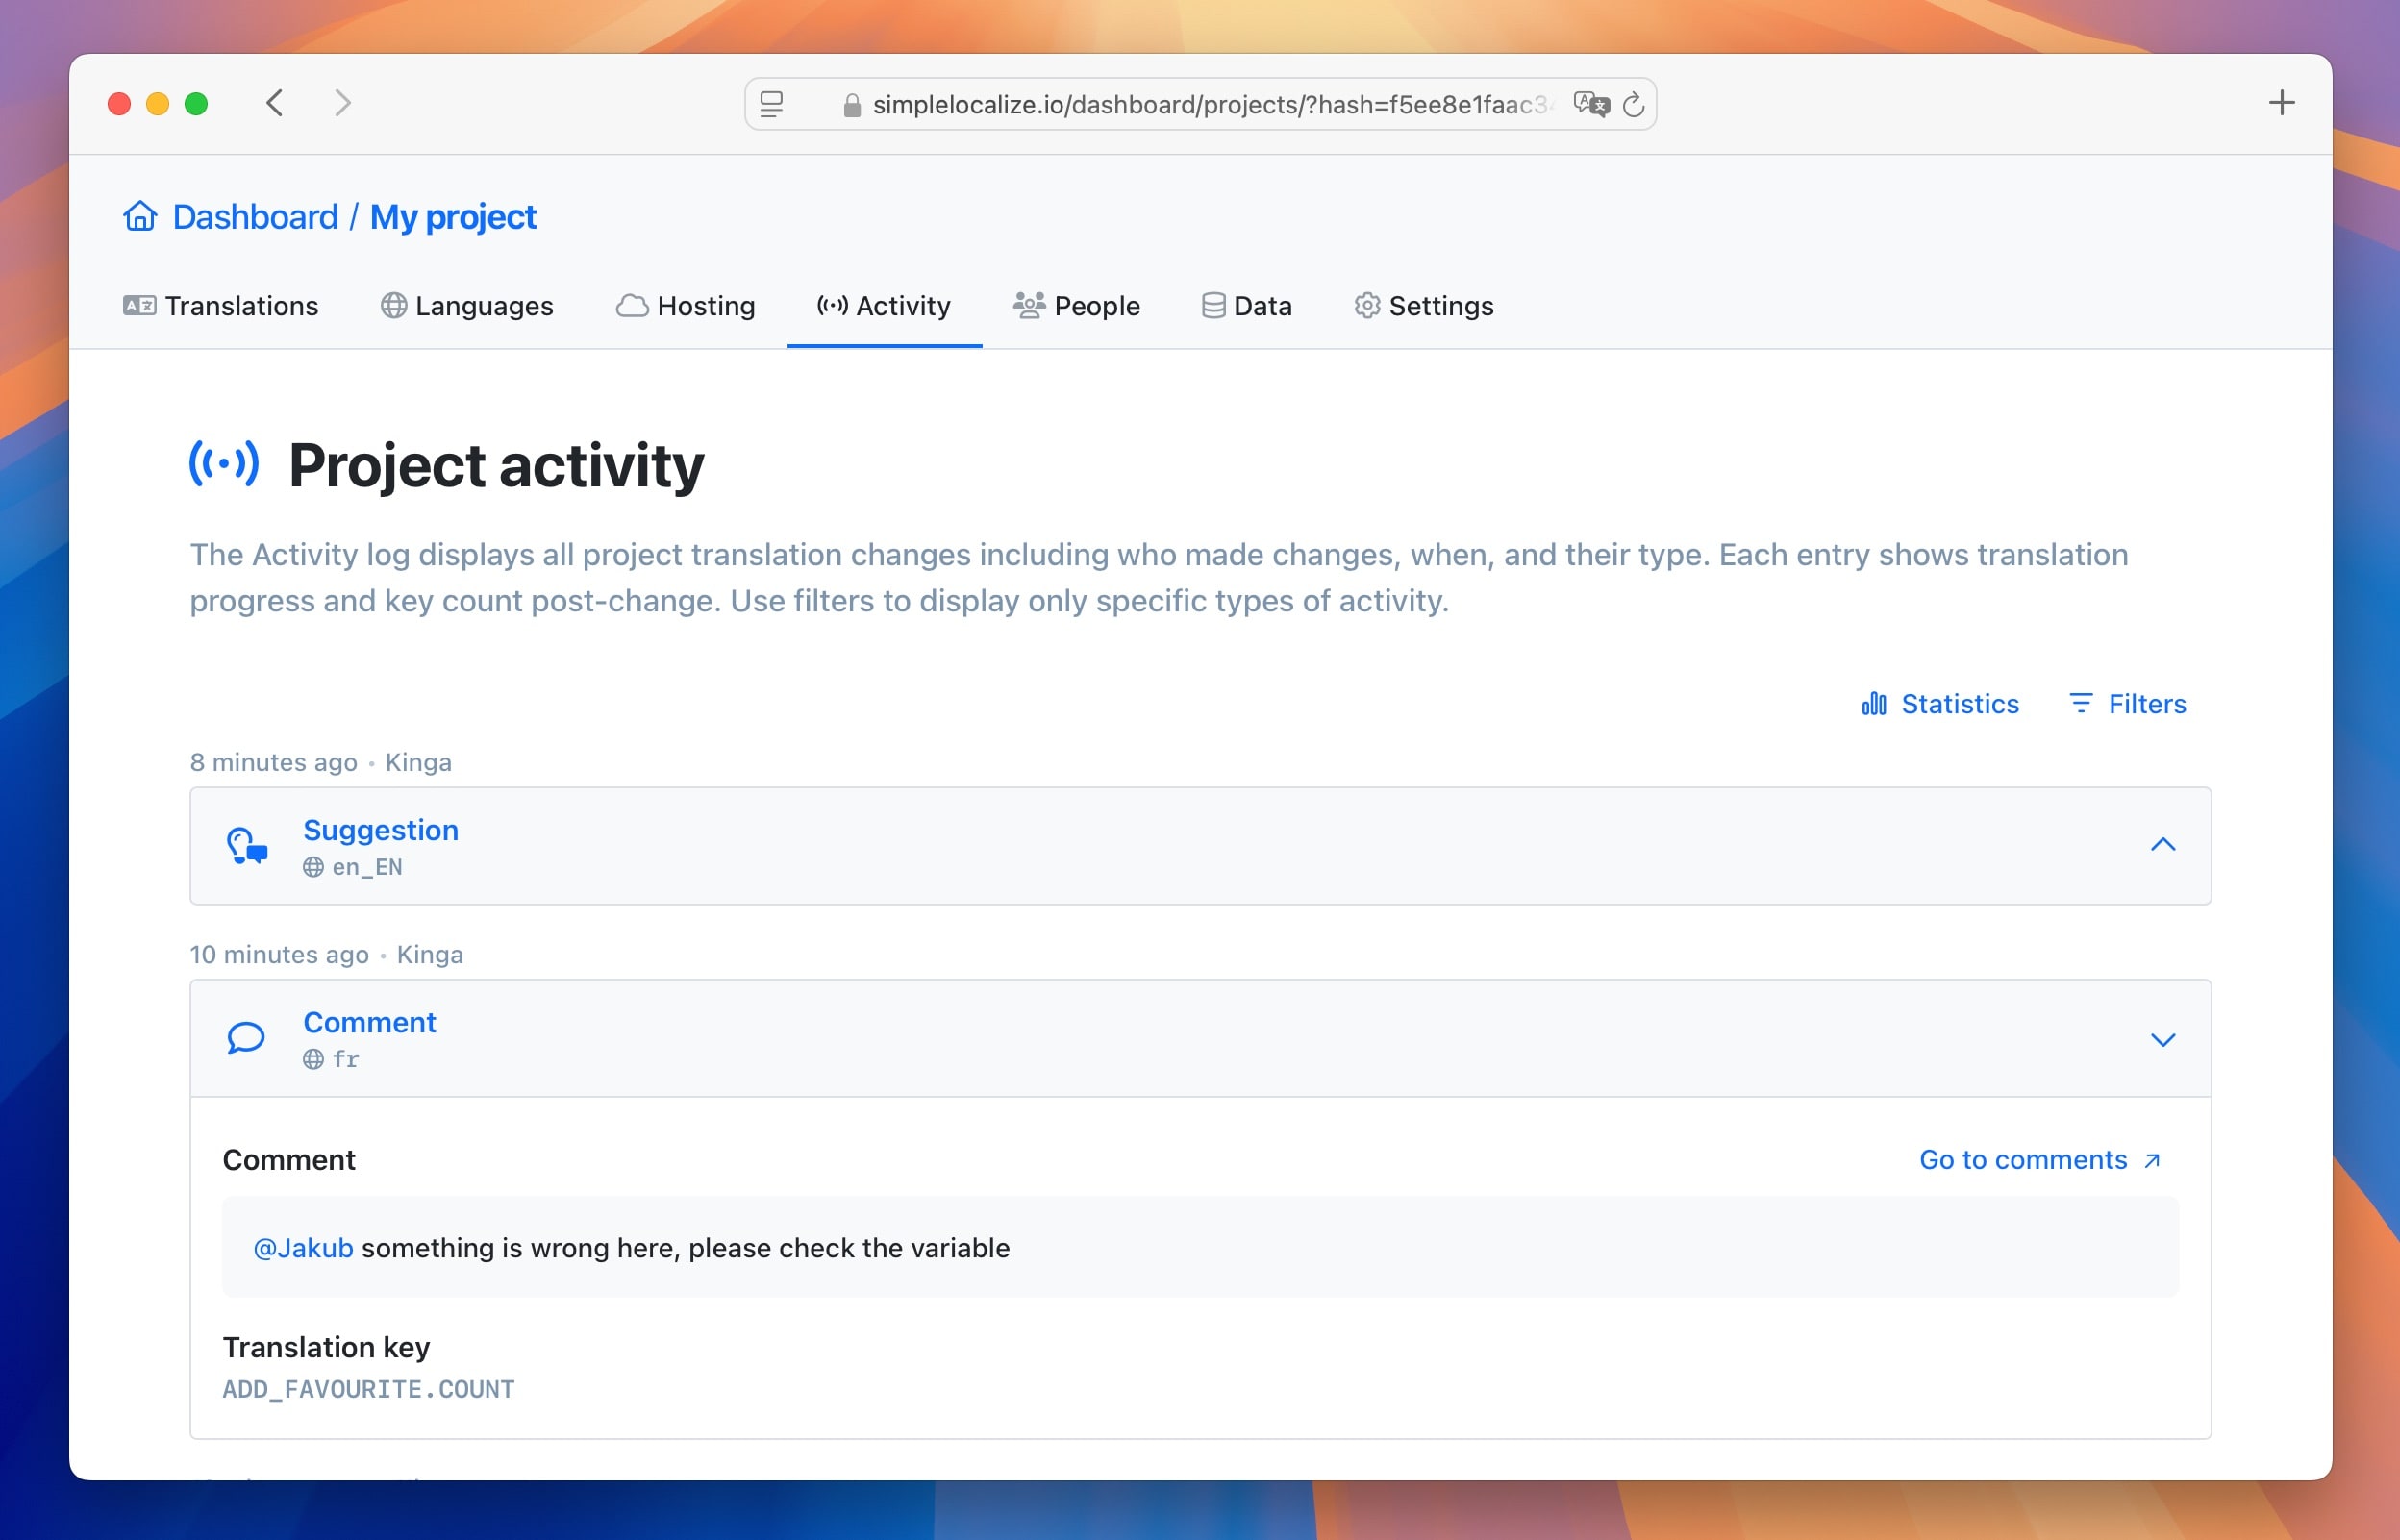Toggle the Comment entry with down chevron
The width and height of the screenshot is (2400, 1540).
pyautogui.click(x=2163, y=1039)
